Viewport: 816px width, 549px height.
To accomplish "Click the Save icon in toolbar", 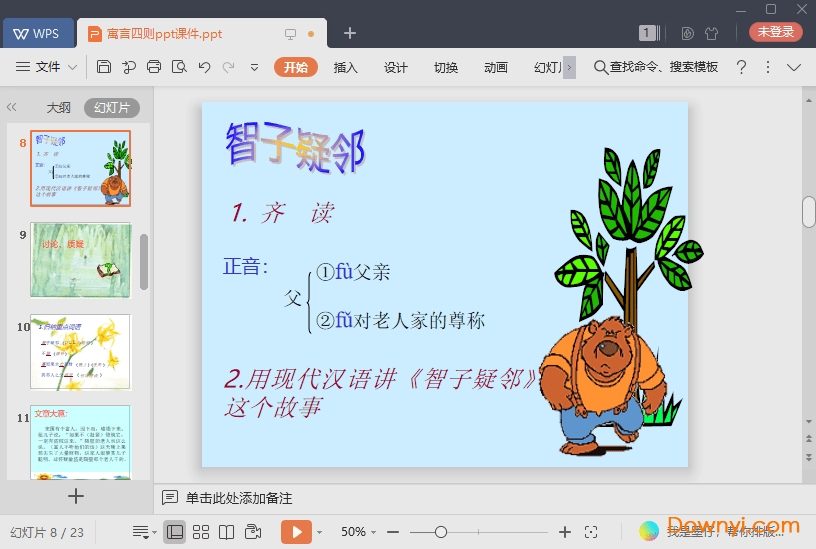I will click(x=104, y=67).
